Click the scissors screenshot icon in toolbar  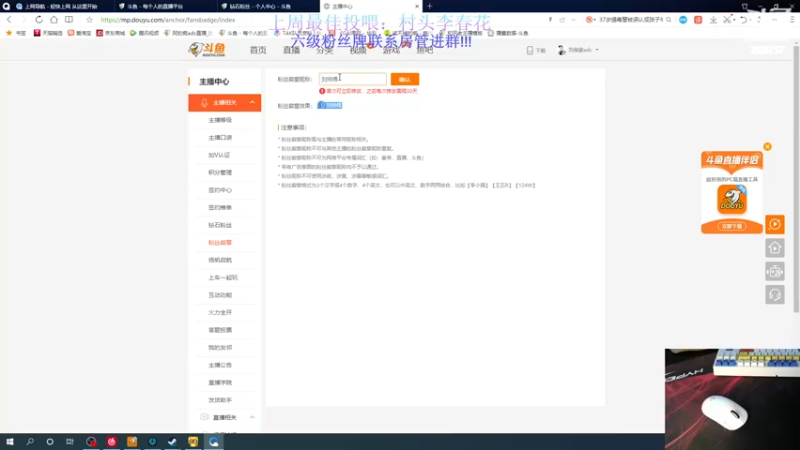coord(727,19)
